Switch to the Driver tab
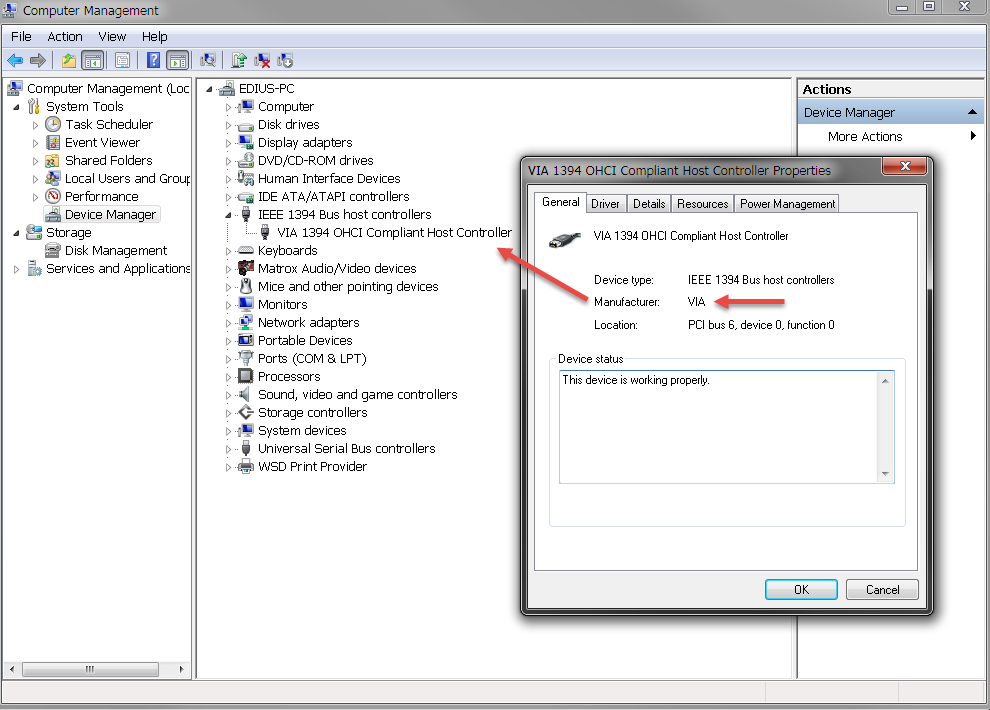990x710 pixels. click(x=605, y=204)
